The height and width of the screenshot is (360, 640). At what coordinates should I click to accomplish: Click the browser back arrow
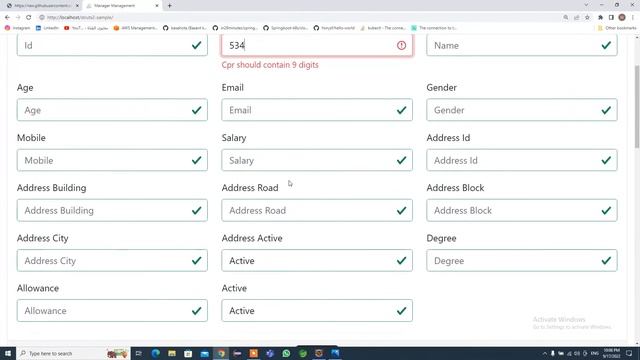click(7, 18)
